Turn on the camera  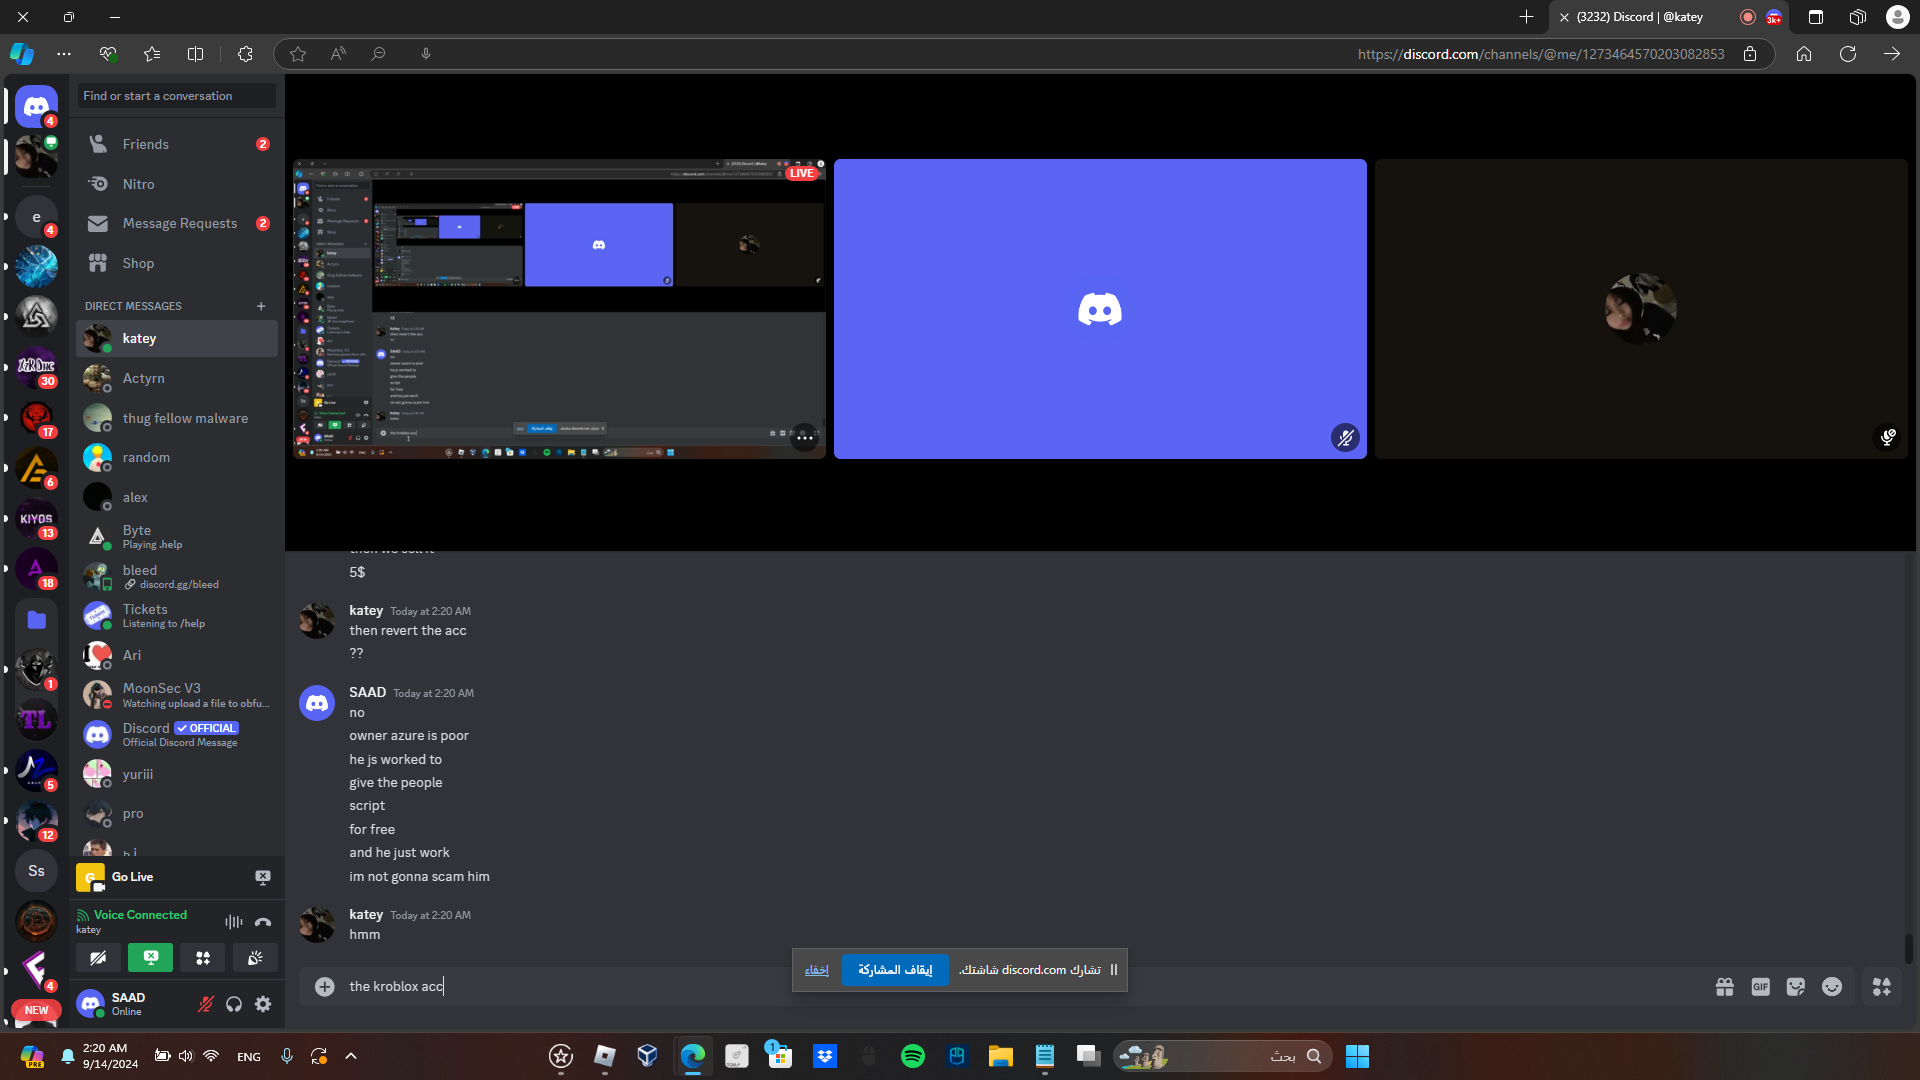(x=98, y=958)
